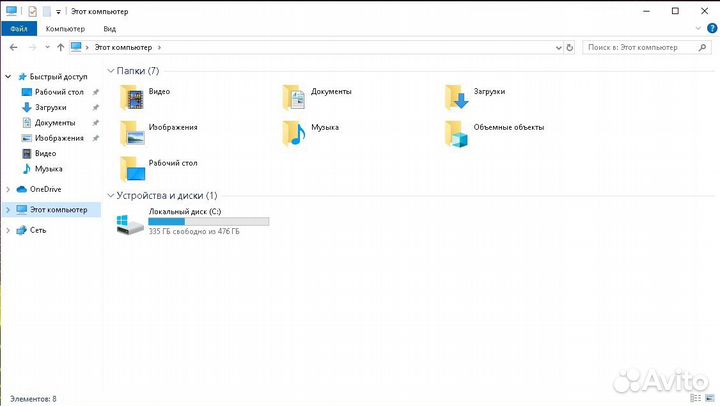Viewport: 720px width, 406px height.
Task: Click the refresh button in address bar
Action: pos(570,47)
